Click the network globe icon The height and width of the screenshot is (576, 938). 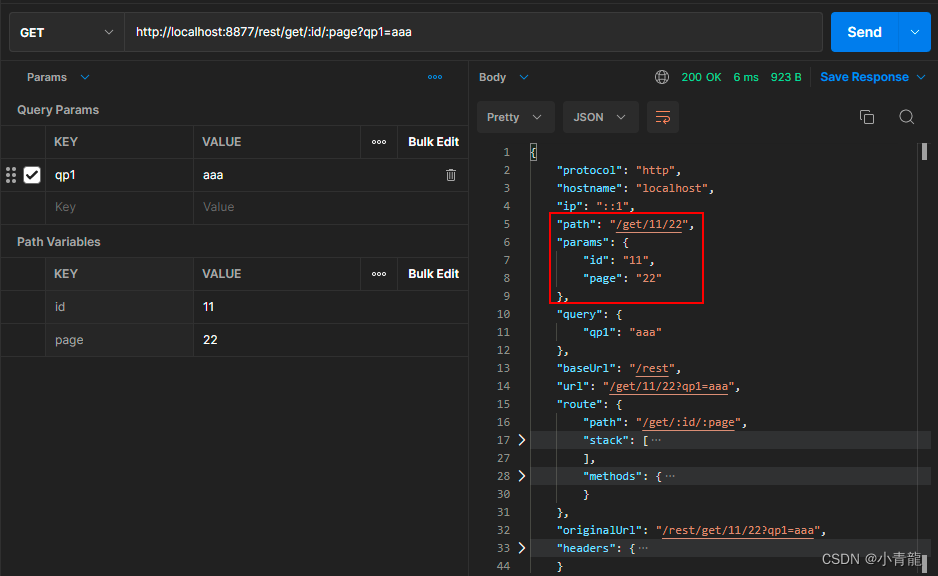point(662,77)
